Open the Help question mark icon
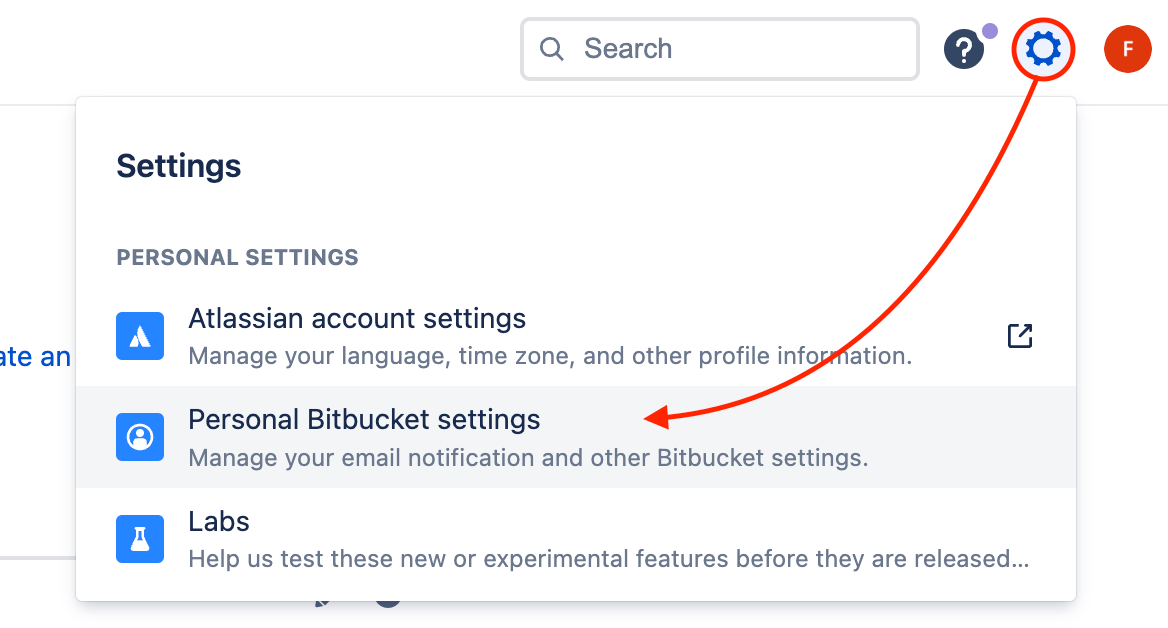Viewport: 1168px width, 628px height. coord(964,50)
